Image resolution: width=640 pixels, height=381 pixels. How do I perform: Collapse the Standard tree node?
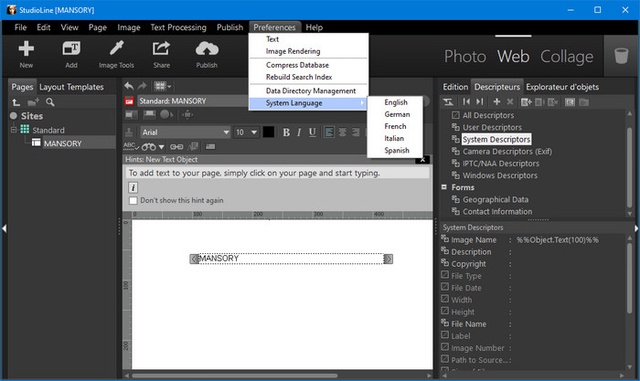13,129
